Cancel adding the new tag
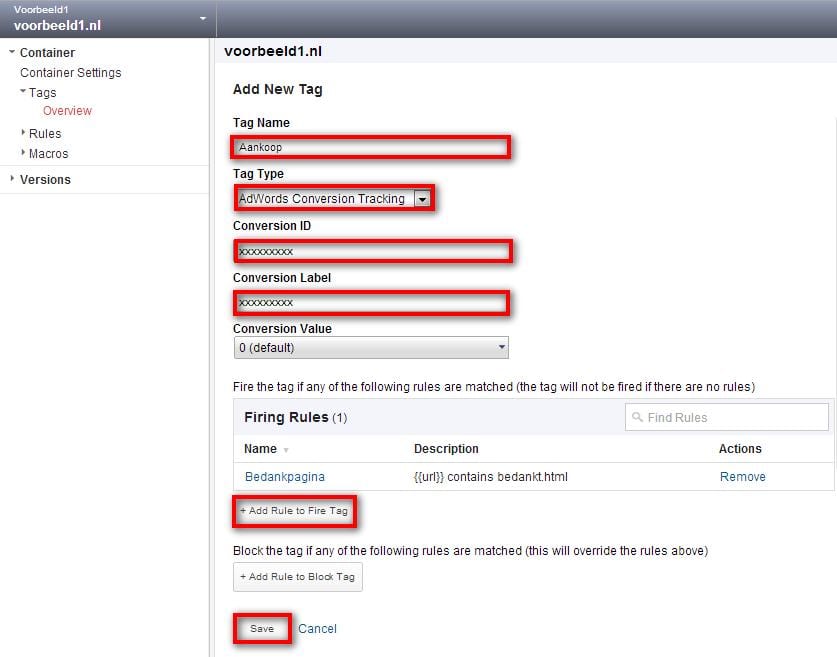Image resolution: width=837 pixels, height=657 pixels. click(x=317, y=629)
